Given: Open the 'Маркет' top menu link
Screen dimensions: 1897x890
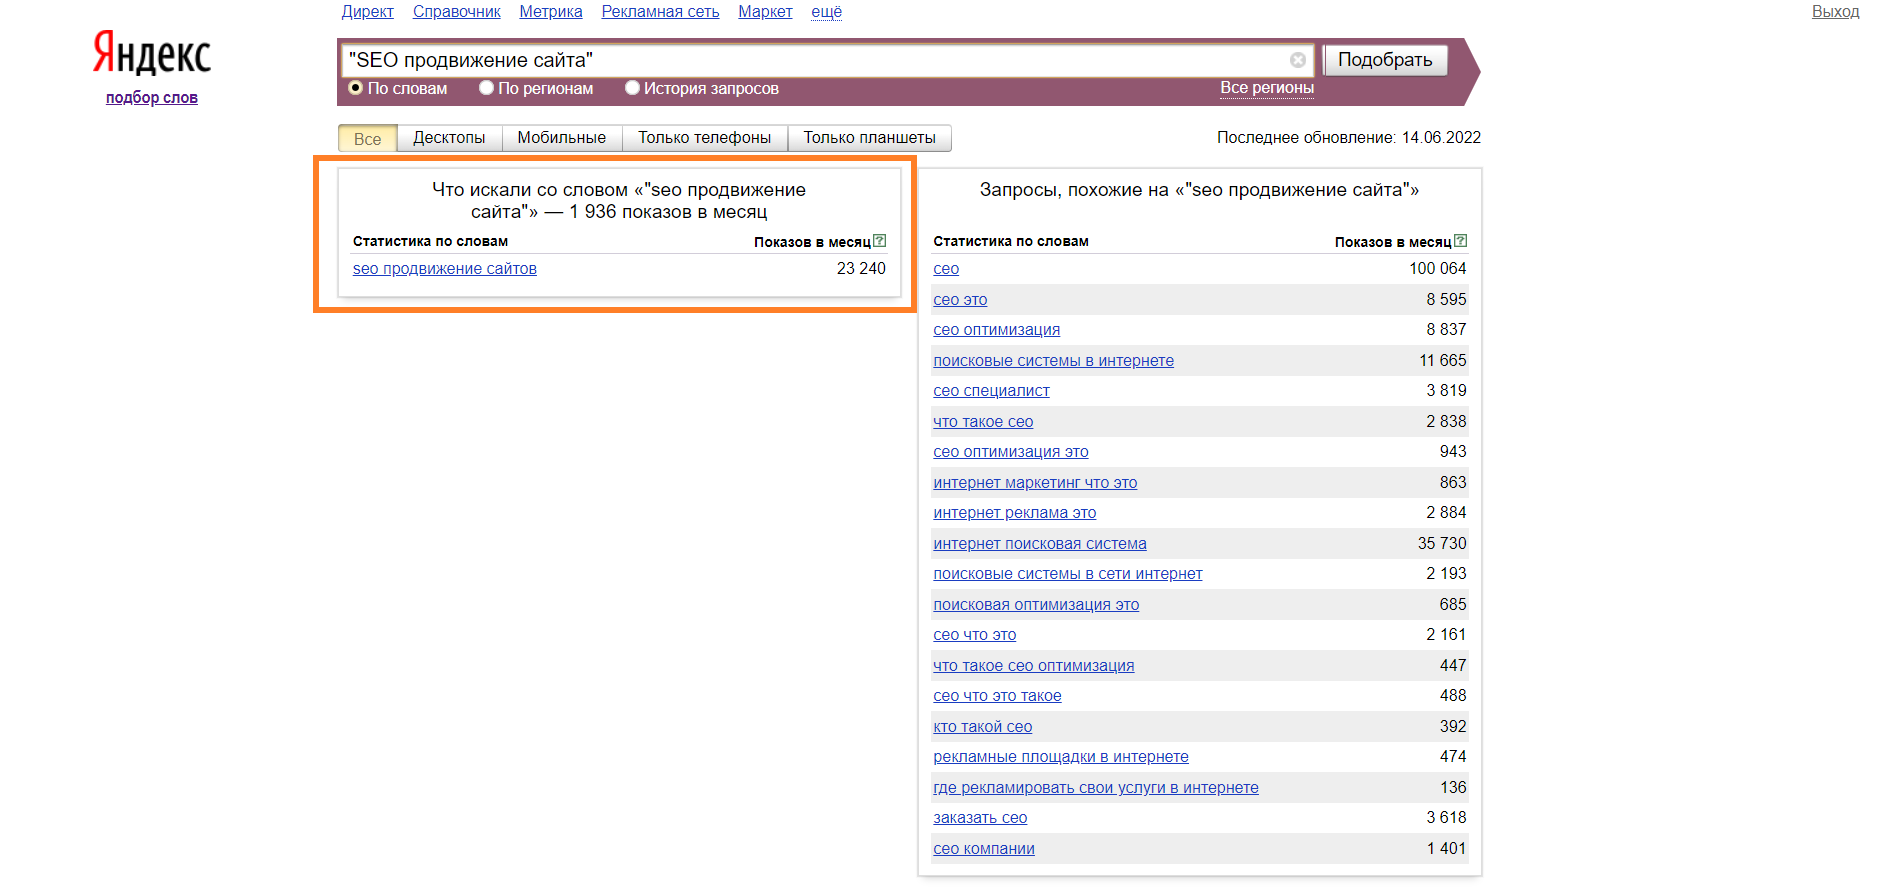Looking at the screenshot, I should (x=766, y=12).
